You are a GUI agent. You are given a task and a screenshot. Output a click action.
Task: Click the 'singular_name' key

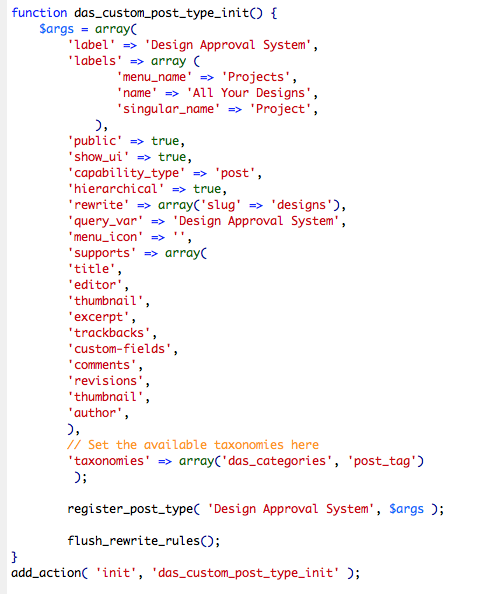pyautogui.click(x=168, y=109)
